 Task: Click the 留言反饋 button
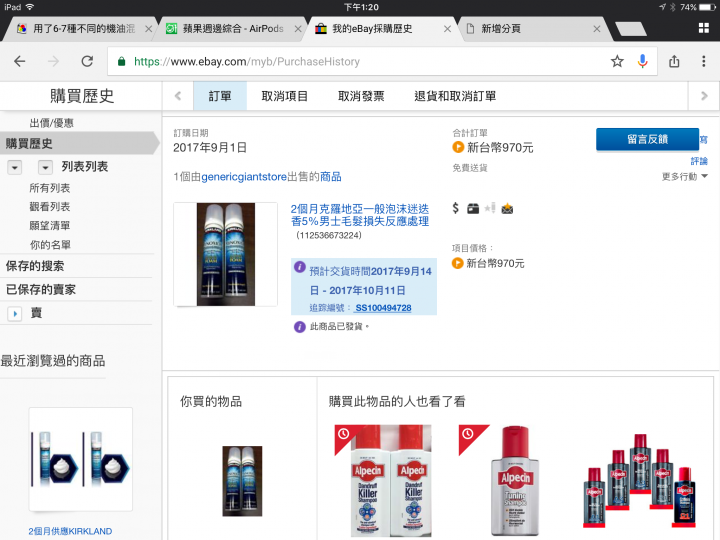coord(647,139)
